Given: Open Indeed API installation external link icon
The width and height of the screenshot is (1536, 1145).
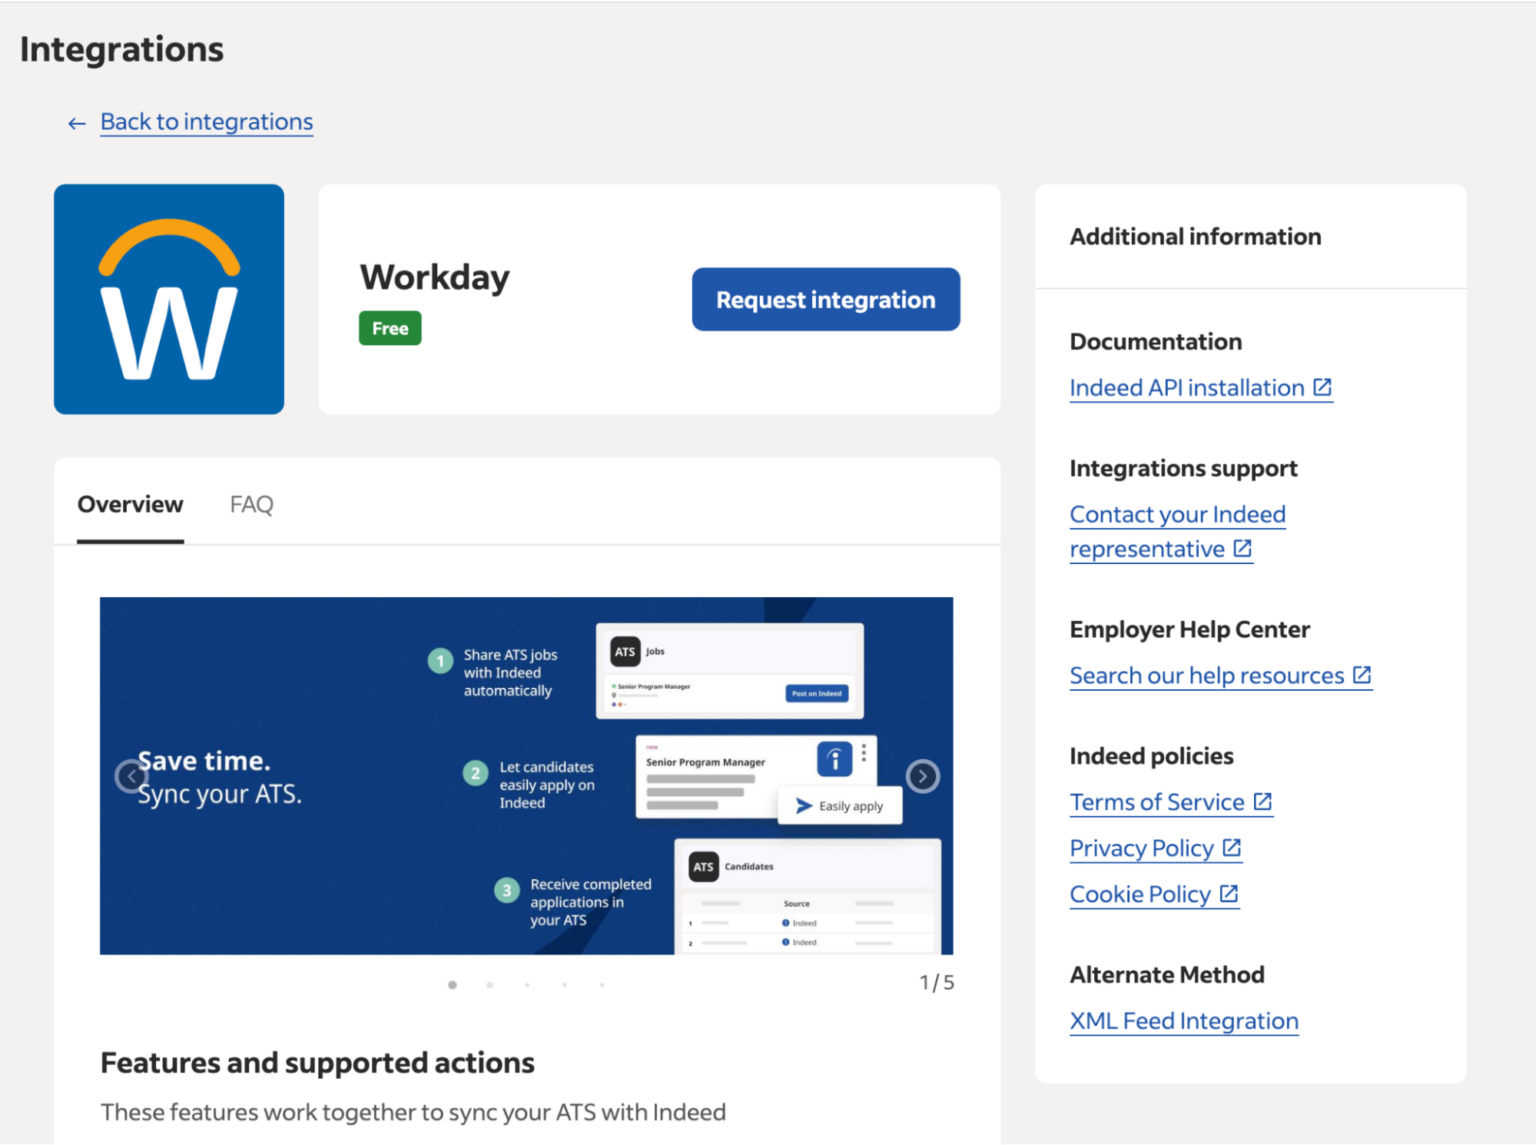Looking at the screenshot, I should pyautogui.click(x=1322, y=387).
